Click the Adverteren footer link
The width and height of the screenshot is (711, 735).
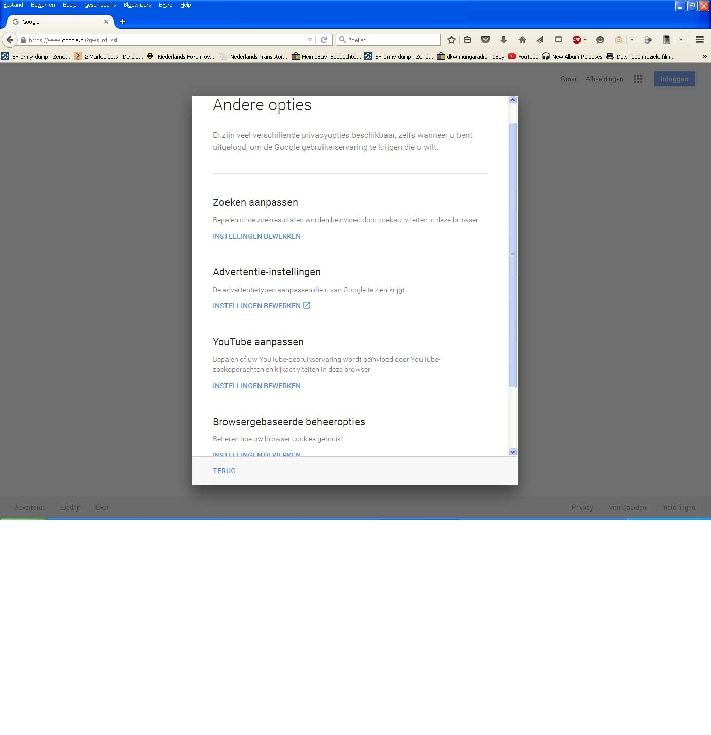[30, 508]
